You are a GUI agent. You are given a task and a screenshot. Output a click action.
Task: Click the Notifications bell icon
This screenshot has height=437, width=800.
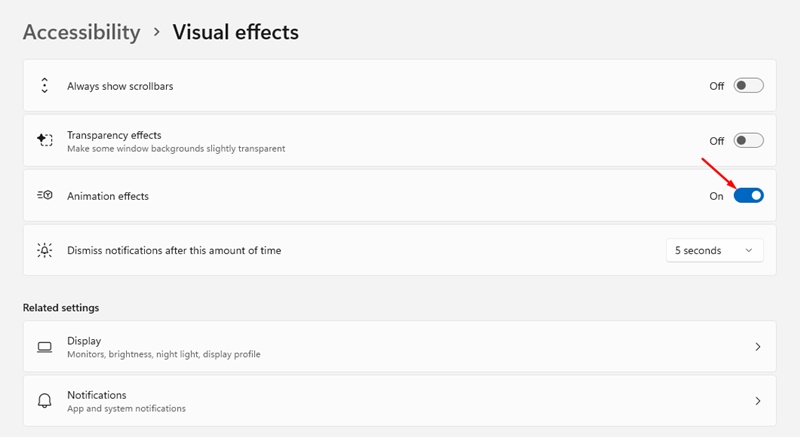pyautogui.click(x=44, y=401)
